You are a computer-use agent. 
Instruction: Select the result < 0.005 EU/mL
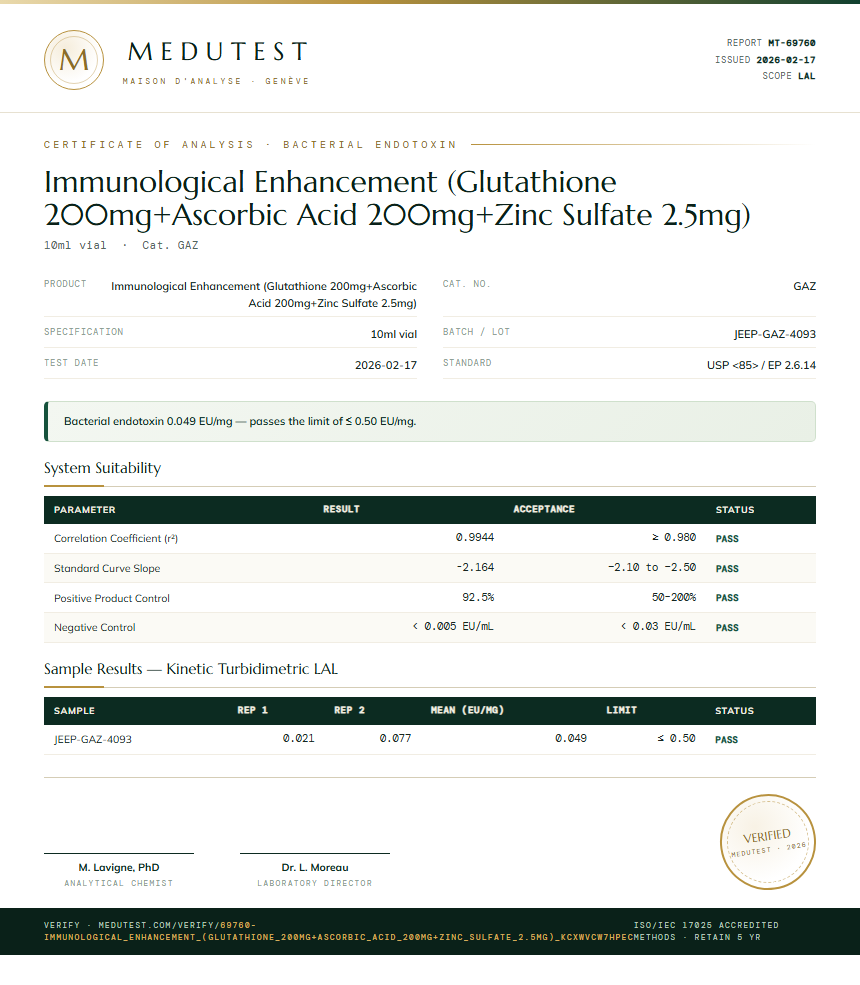(x=453, y=626)
